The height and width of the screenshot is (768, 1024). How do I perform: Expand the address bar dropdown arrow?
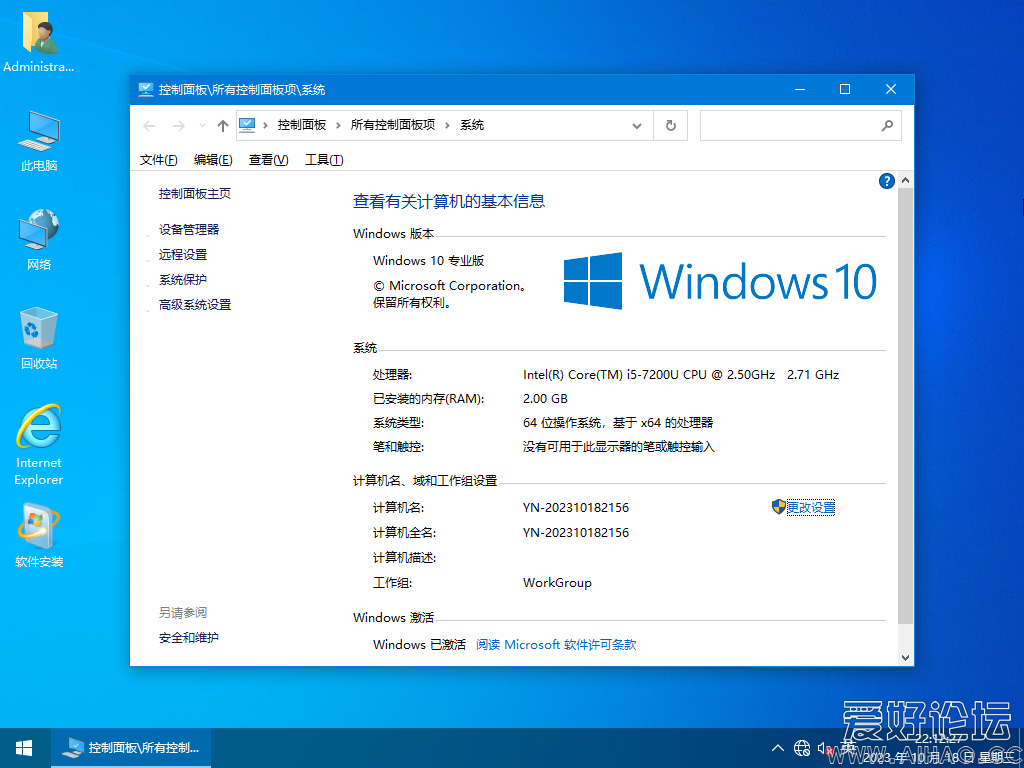[x=637, y=125]
